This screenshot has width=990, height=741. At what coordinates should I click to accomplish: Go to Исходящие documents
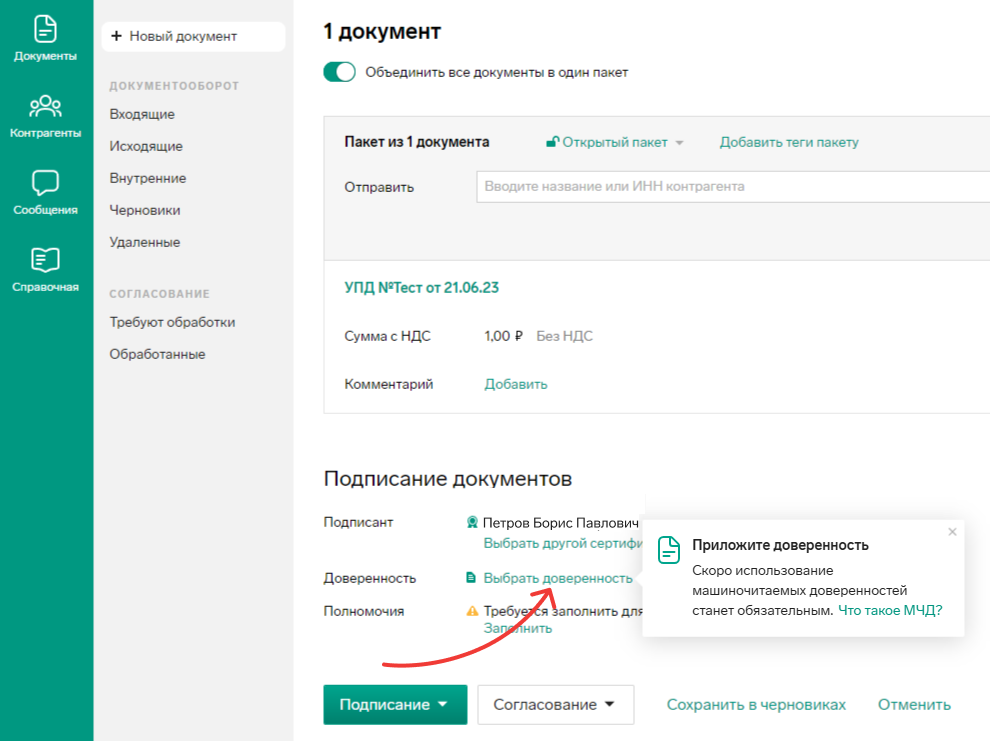pos(146,146)
